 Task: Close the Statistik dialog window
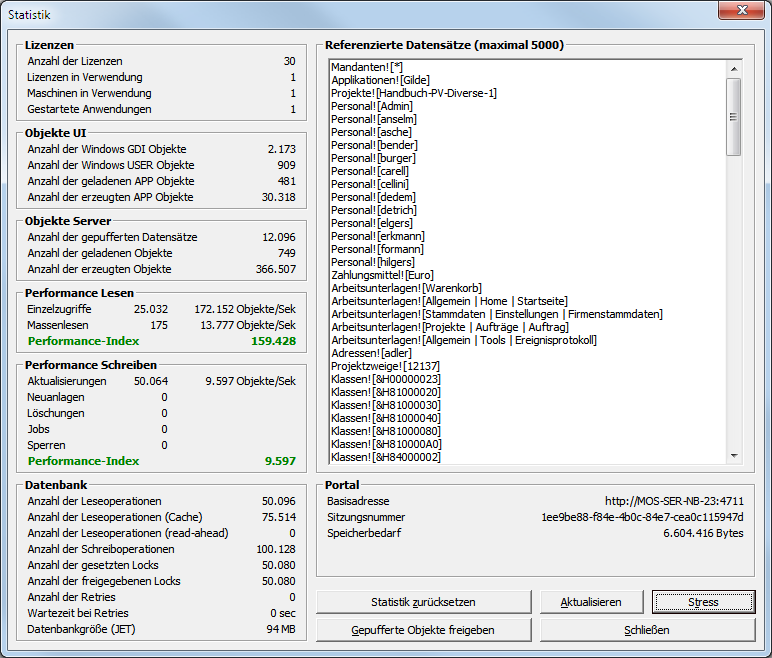744,13
